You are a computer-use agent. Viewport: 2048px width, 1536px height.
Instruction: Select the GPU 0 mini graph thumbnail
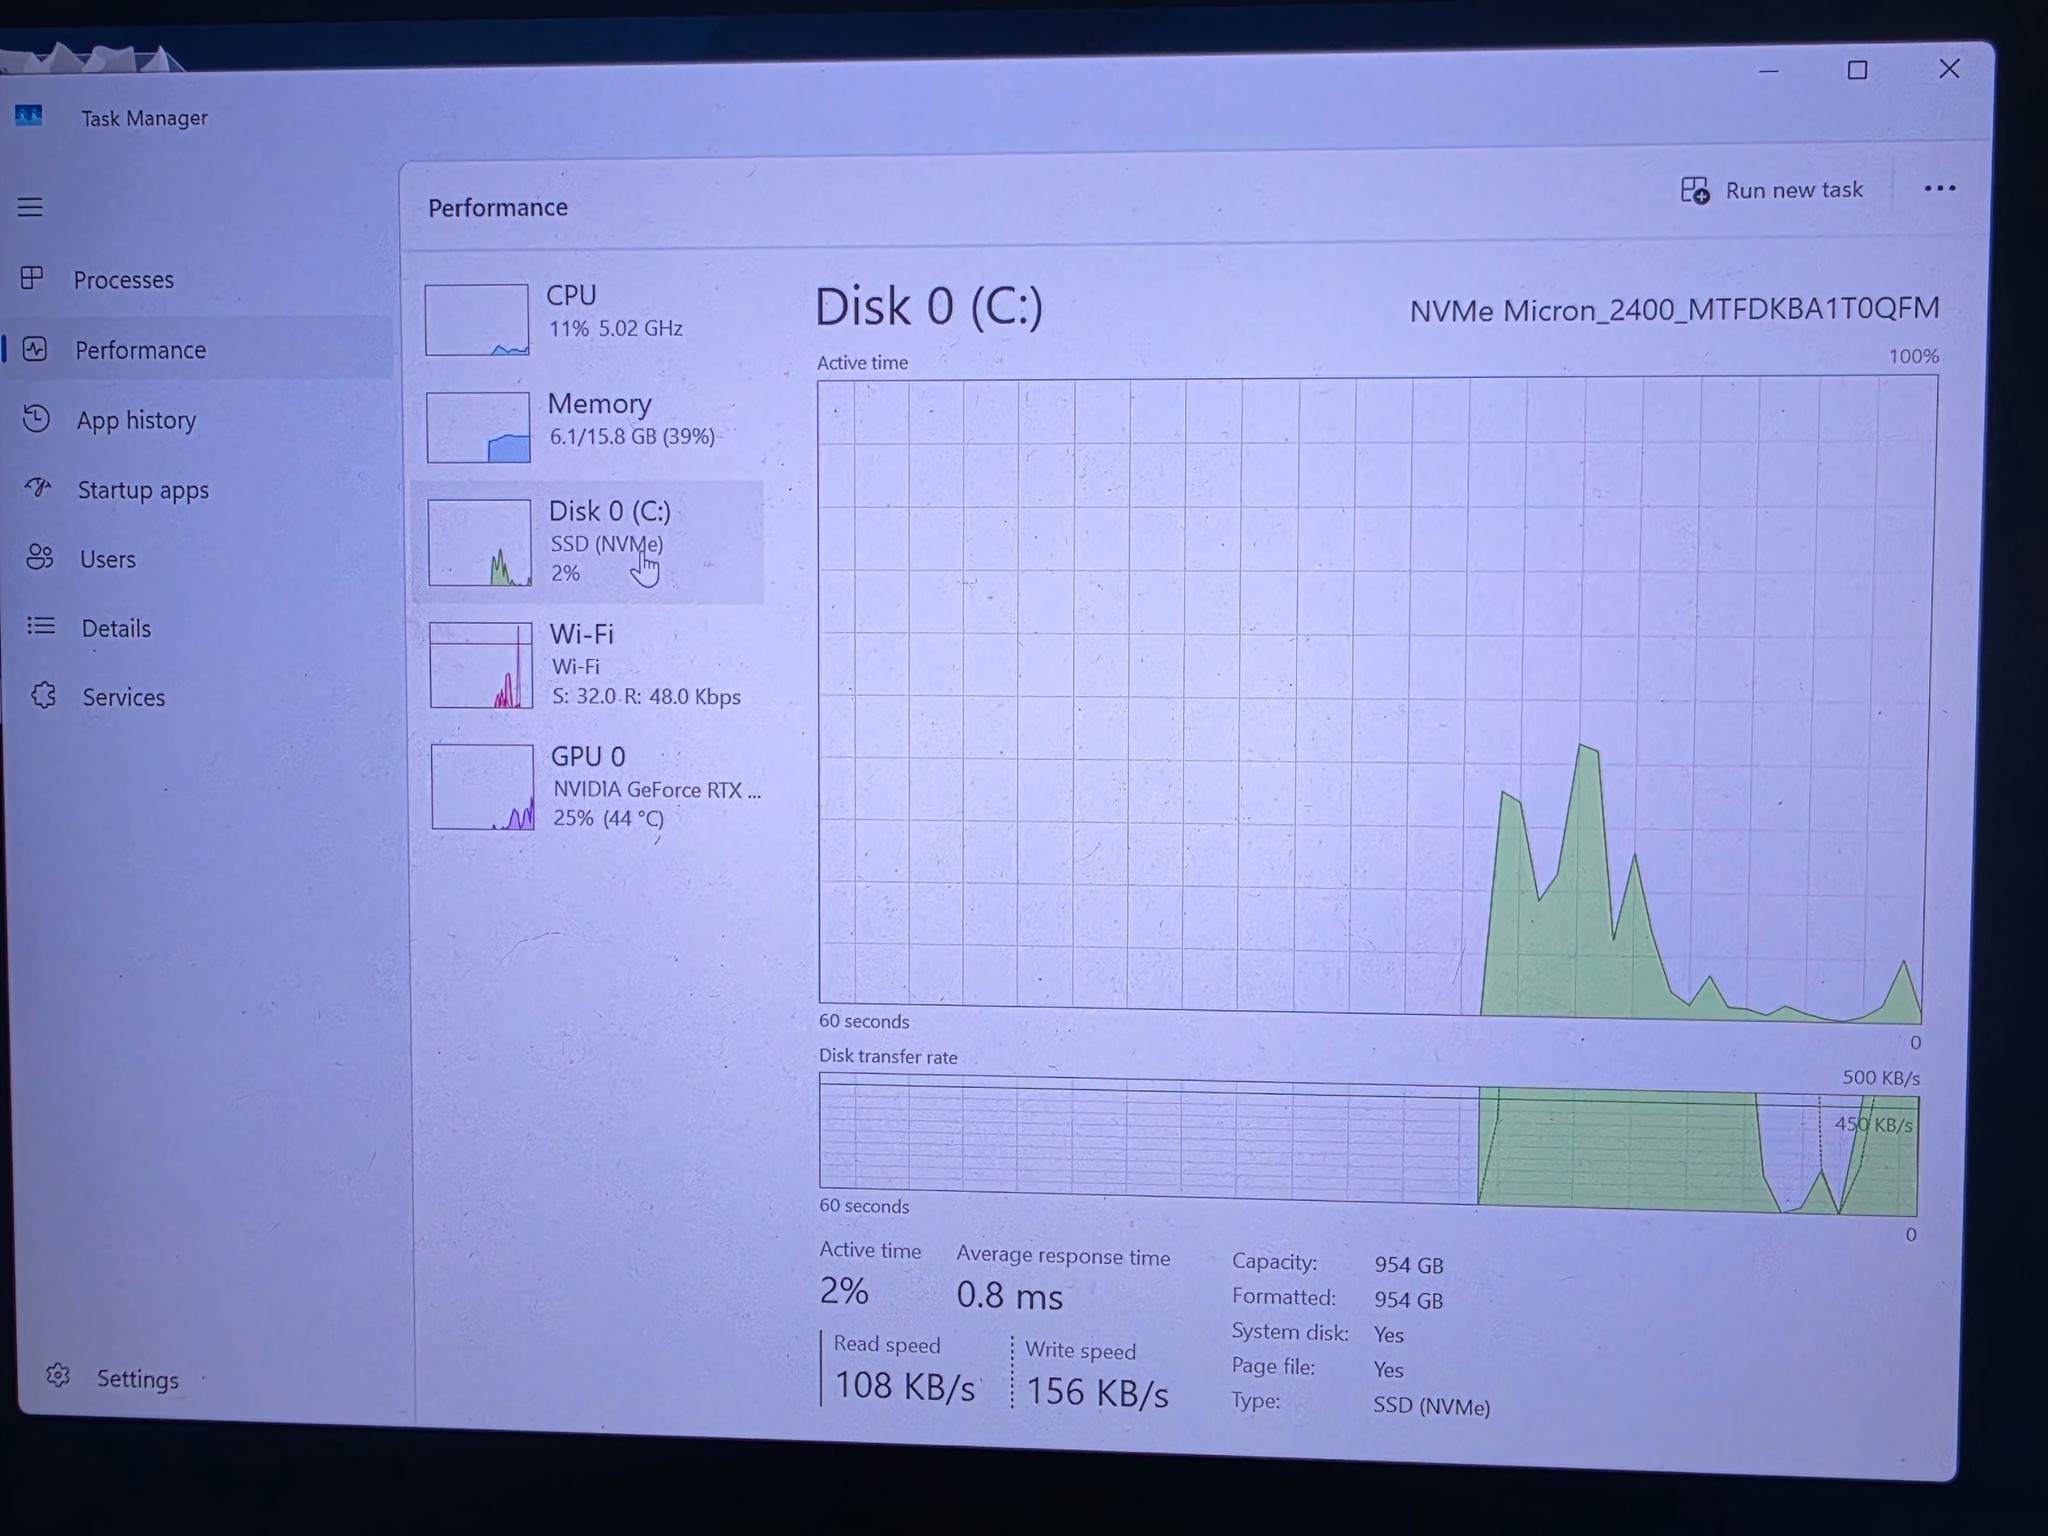coord(483,787)
